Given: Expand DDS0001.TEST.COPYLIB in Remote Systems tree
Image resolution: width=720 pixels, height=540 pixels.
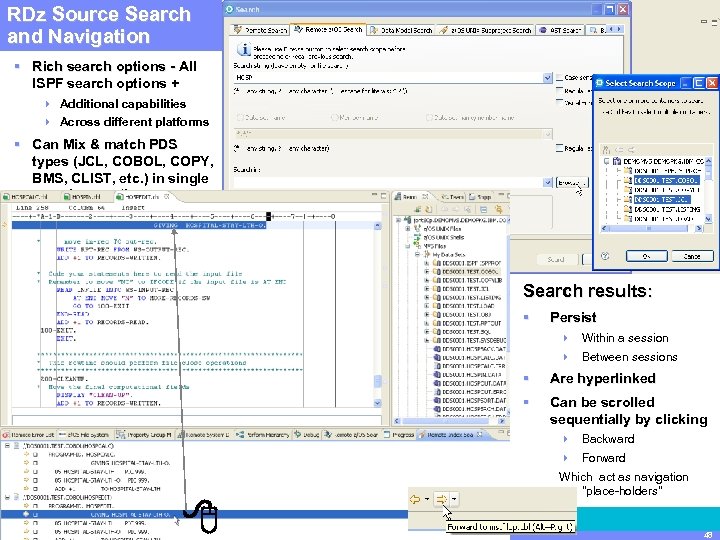Looking at the screenshot, I should pyautogui.click(x=427, y=280).
